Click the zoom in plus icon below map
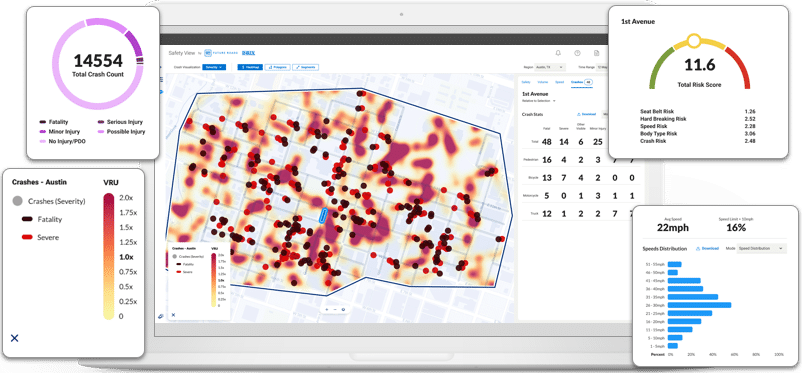 tap(326, 309)
